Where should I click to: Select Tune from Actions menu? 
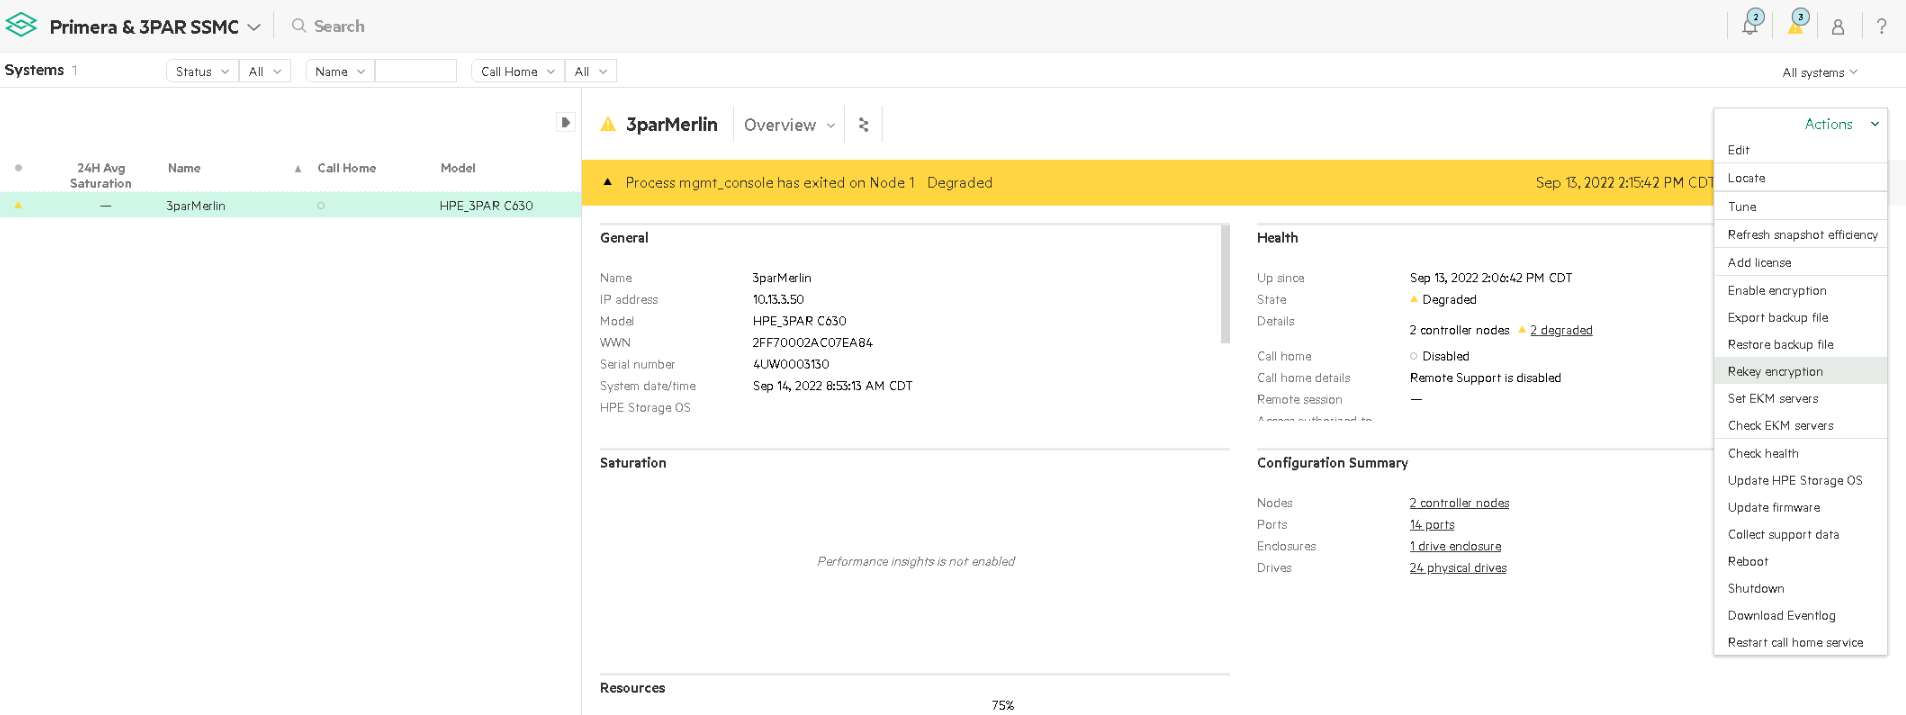pos(1800,206)
